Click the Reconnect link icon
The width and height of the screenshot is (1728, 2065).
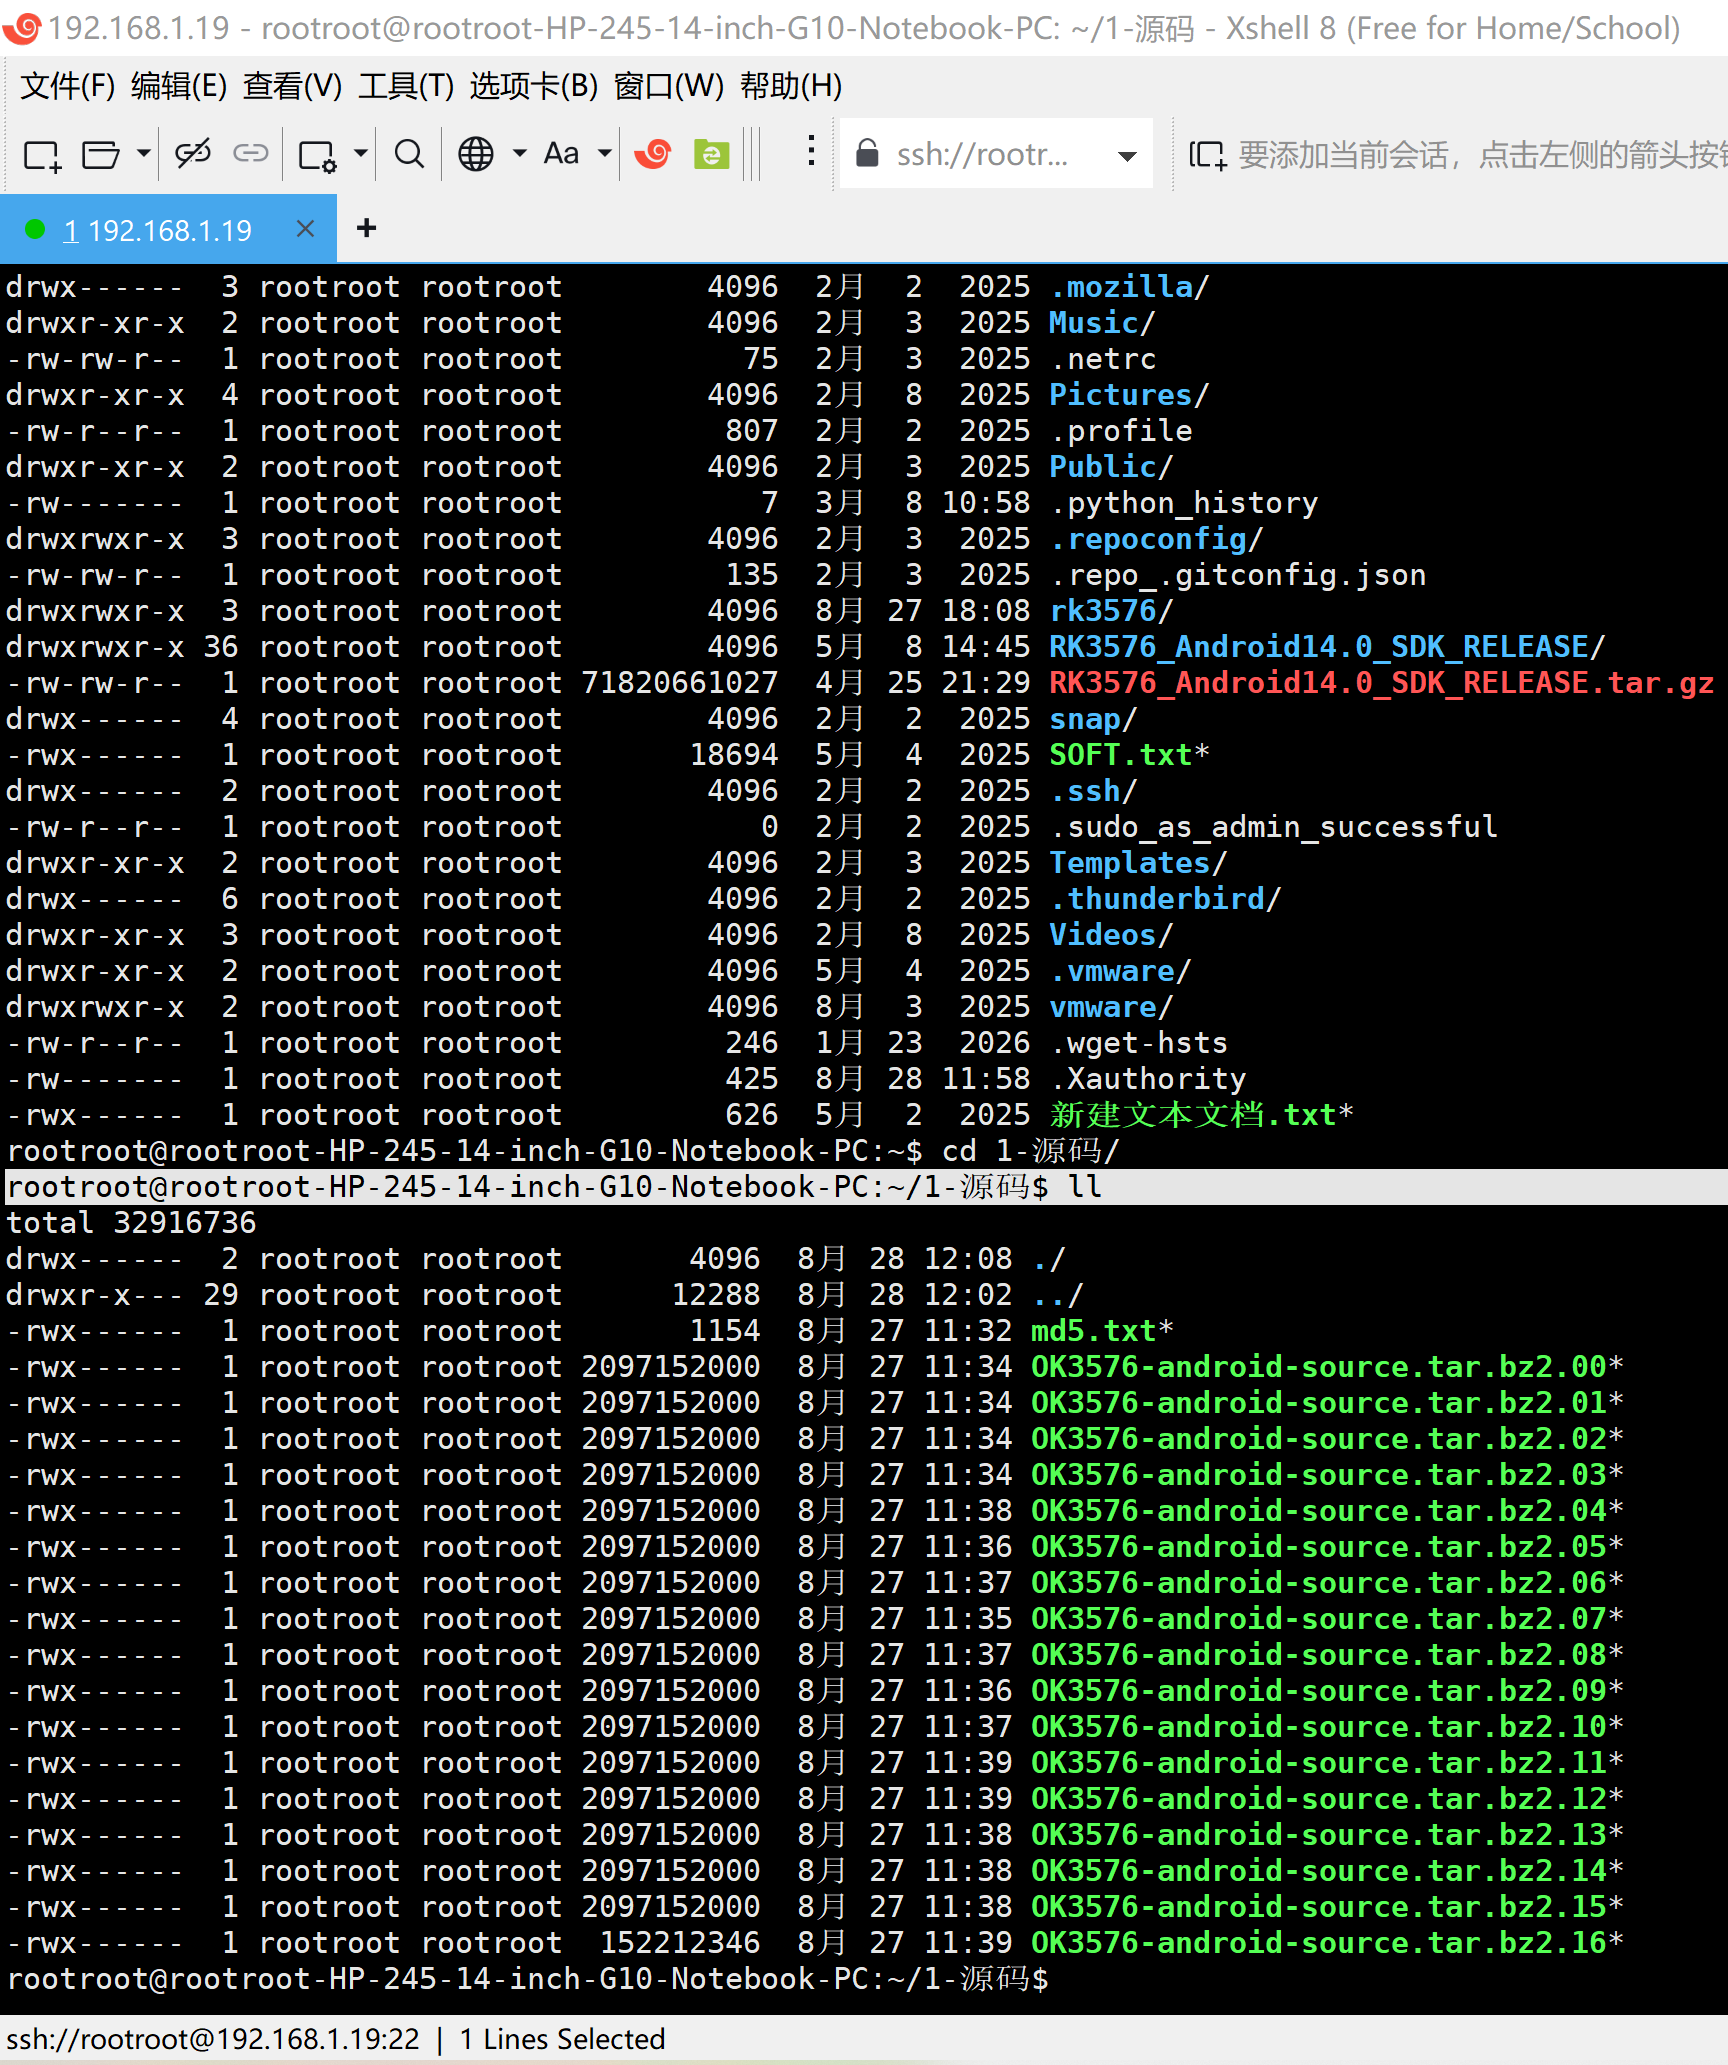point(251,153)
